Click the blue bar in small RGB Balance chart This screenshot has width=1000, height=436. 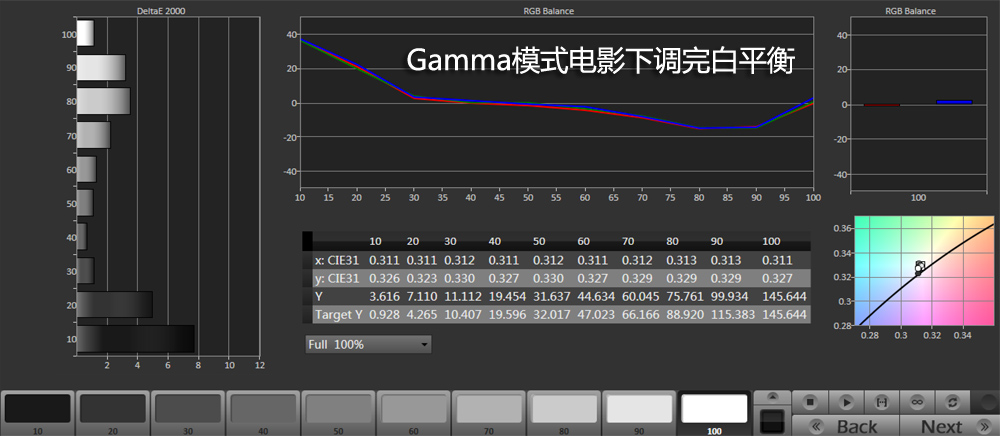click(x=954, y=102)
